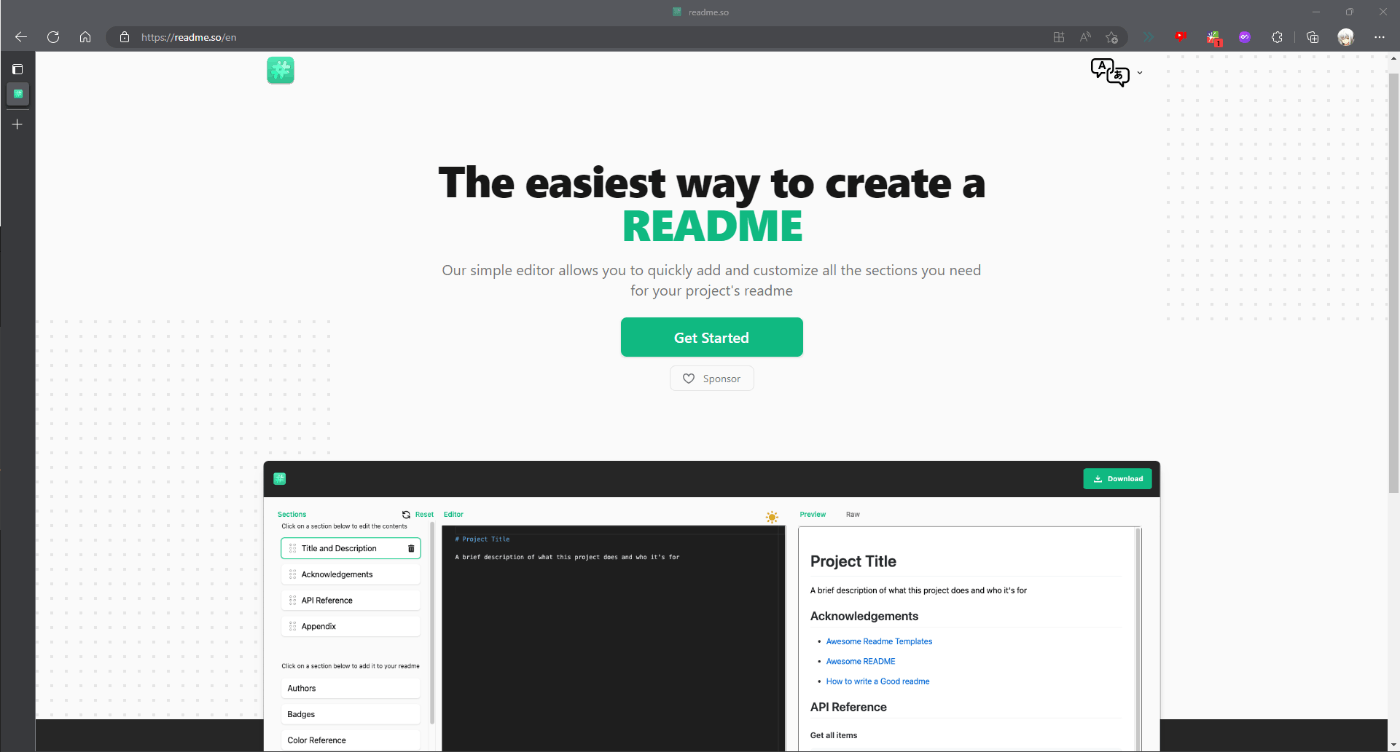Go back with browser back arrow
Image resolution: width=1400 pixels, height=752 pixels.
[21, 37]
